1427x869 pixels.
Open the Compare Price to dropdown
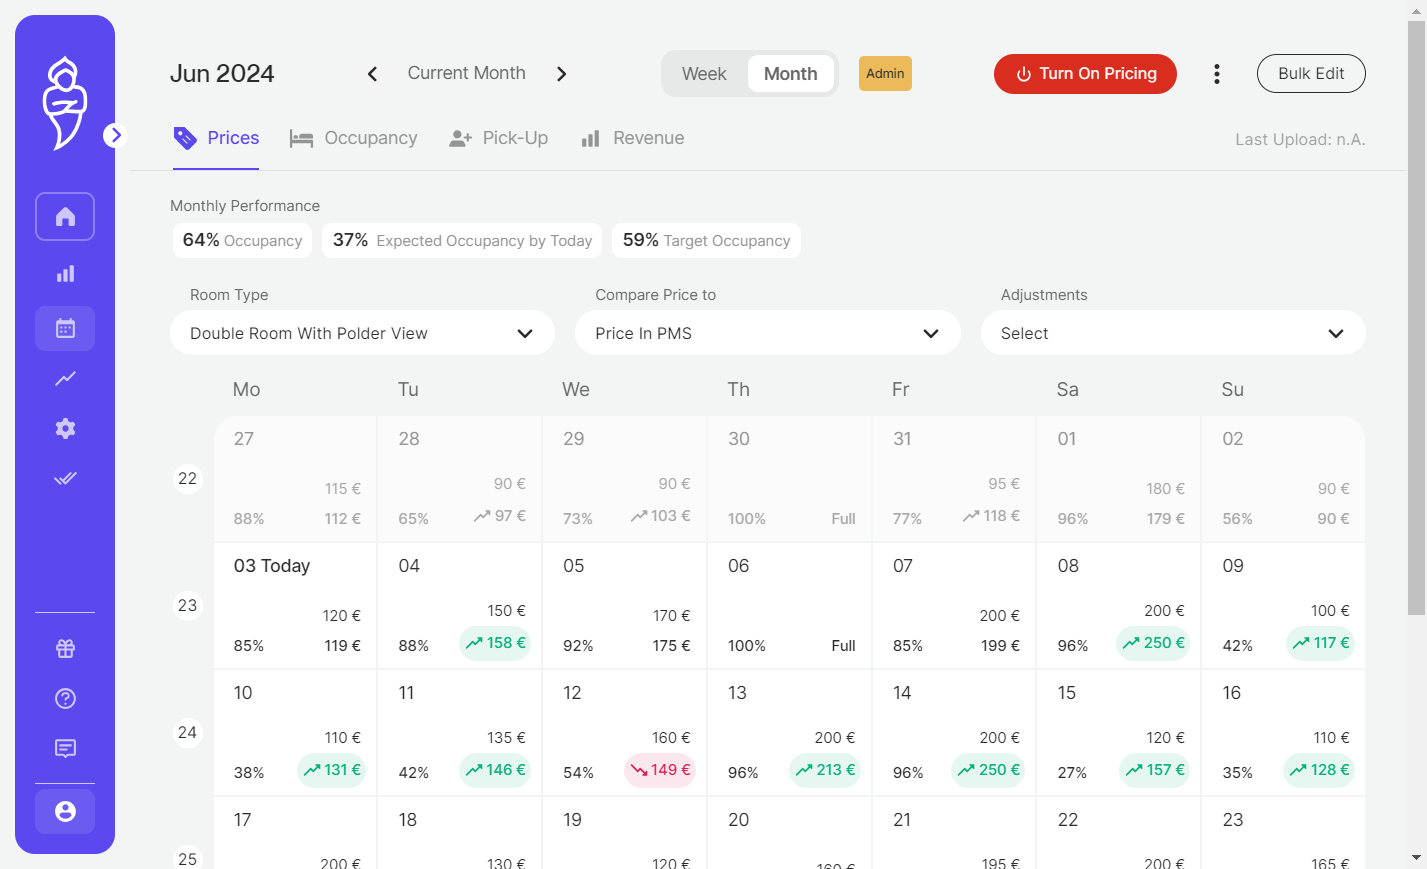click(x=767, y=333)
